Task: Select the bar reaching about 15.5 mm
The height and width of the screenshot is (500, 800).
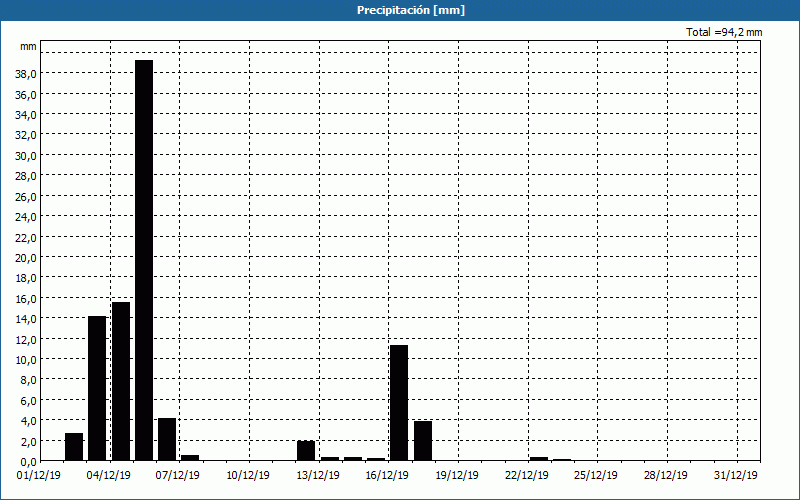Action: [x=121, y=382]
